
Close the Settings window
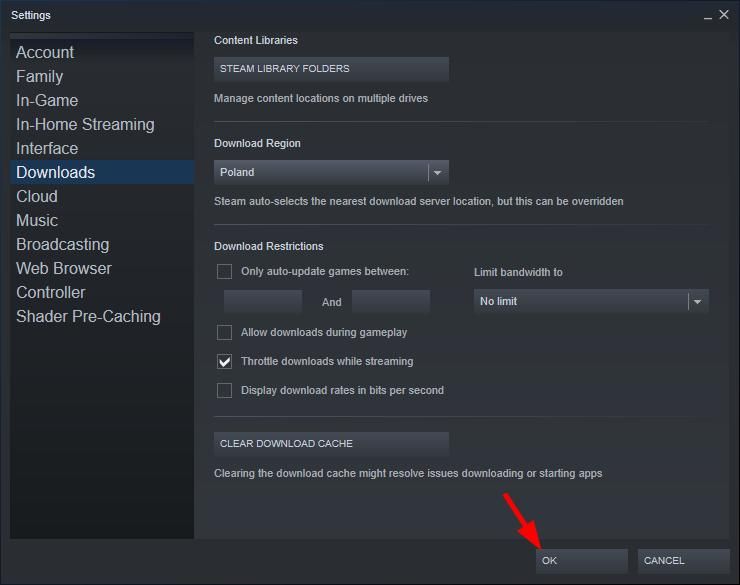click(x=725, y=15)
